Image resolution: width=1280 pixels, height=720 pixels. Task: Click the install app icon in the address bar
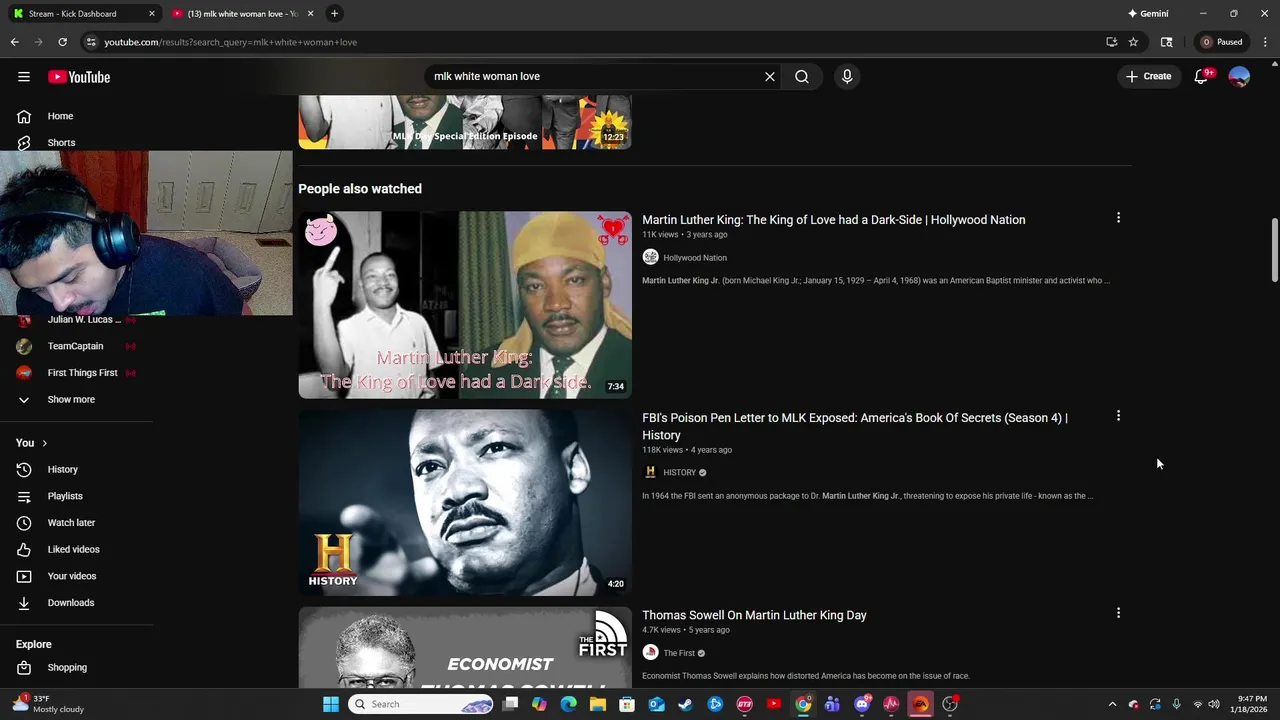[1111, 42]
